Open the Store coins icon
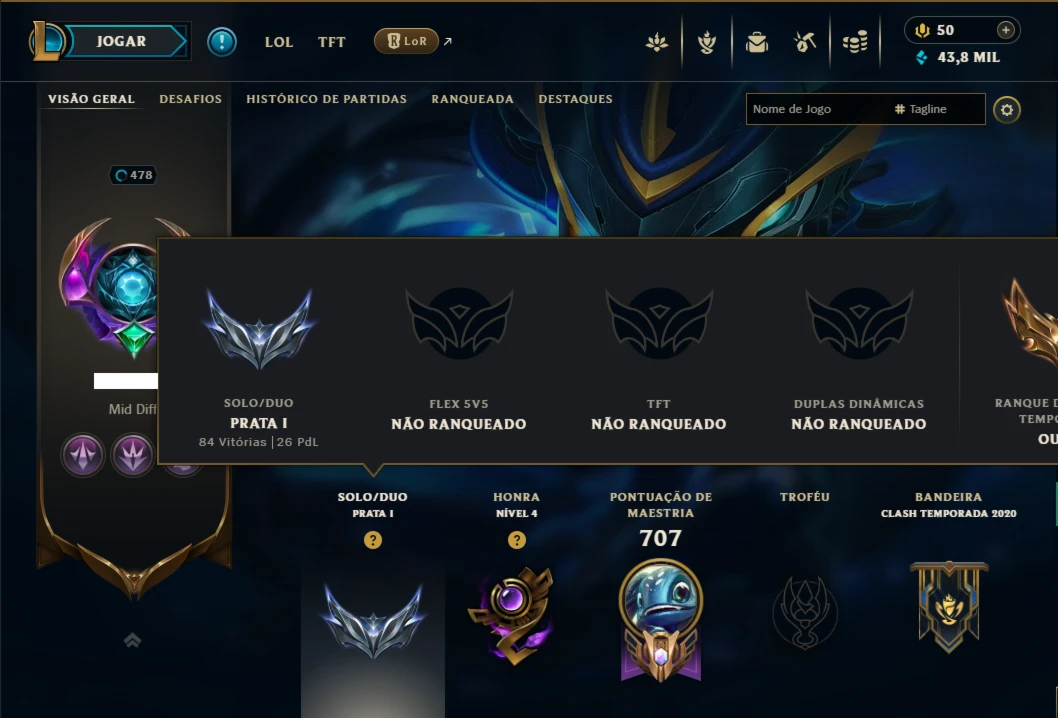 (855, 43)
